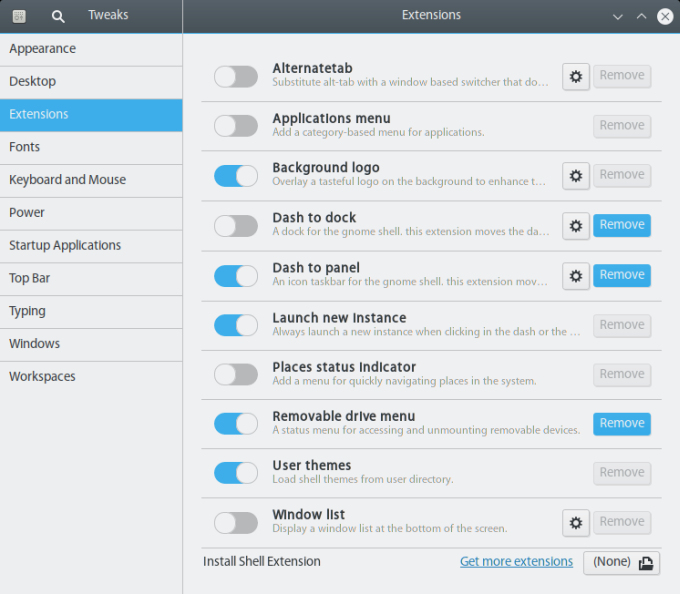This screenshot has height=594, width=680.
Task: Turn on the Dash to dock switch
Action: click(x=236, y=226)
